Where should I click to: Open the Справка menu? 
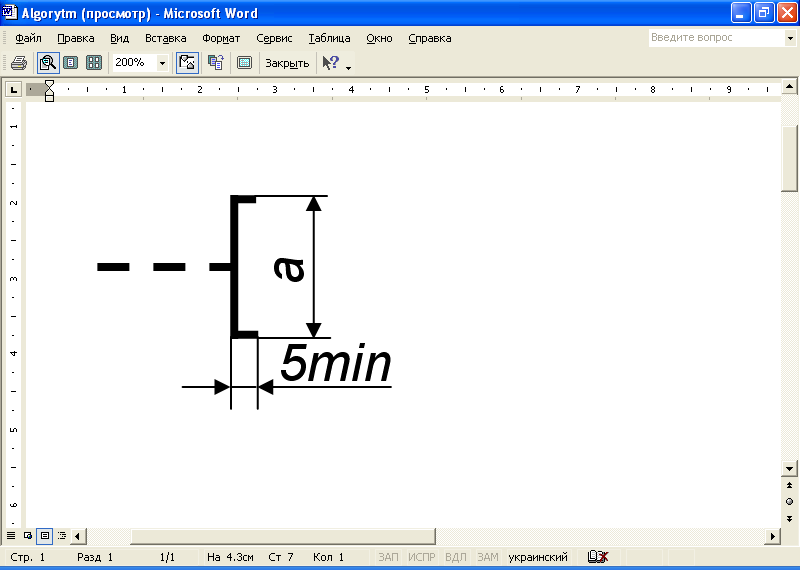[x=430, y=38]
